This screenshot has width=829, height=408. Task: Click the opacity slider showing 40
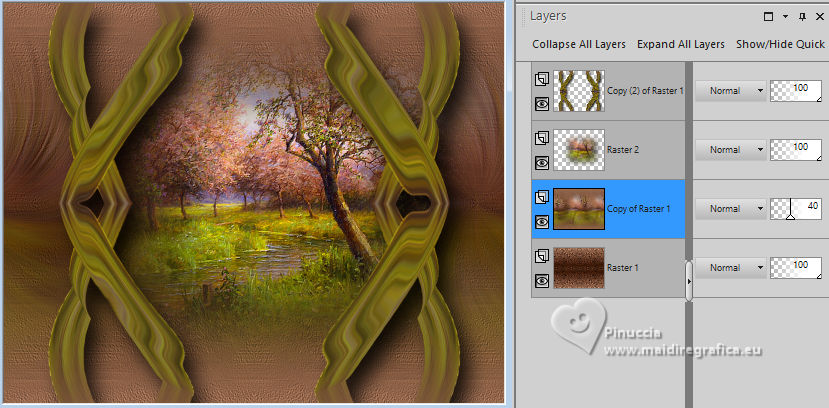(796, 209)
